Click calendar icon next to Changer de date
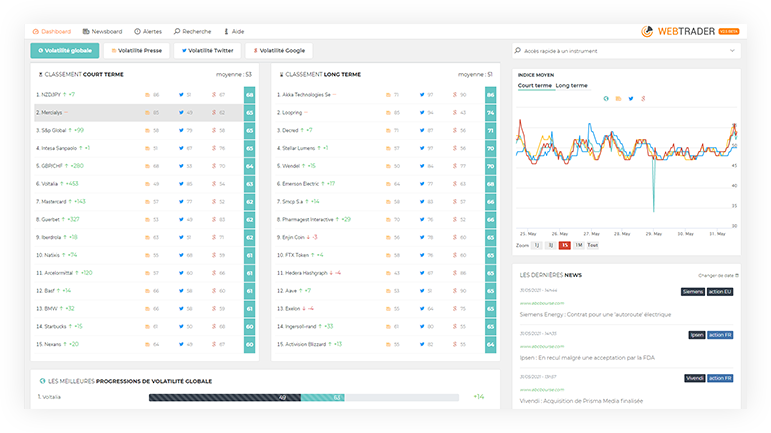 [737, 275]
